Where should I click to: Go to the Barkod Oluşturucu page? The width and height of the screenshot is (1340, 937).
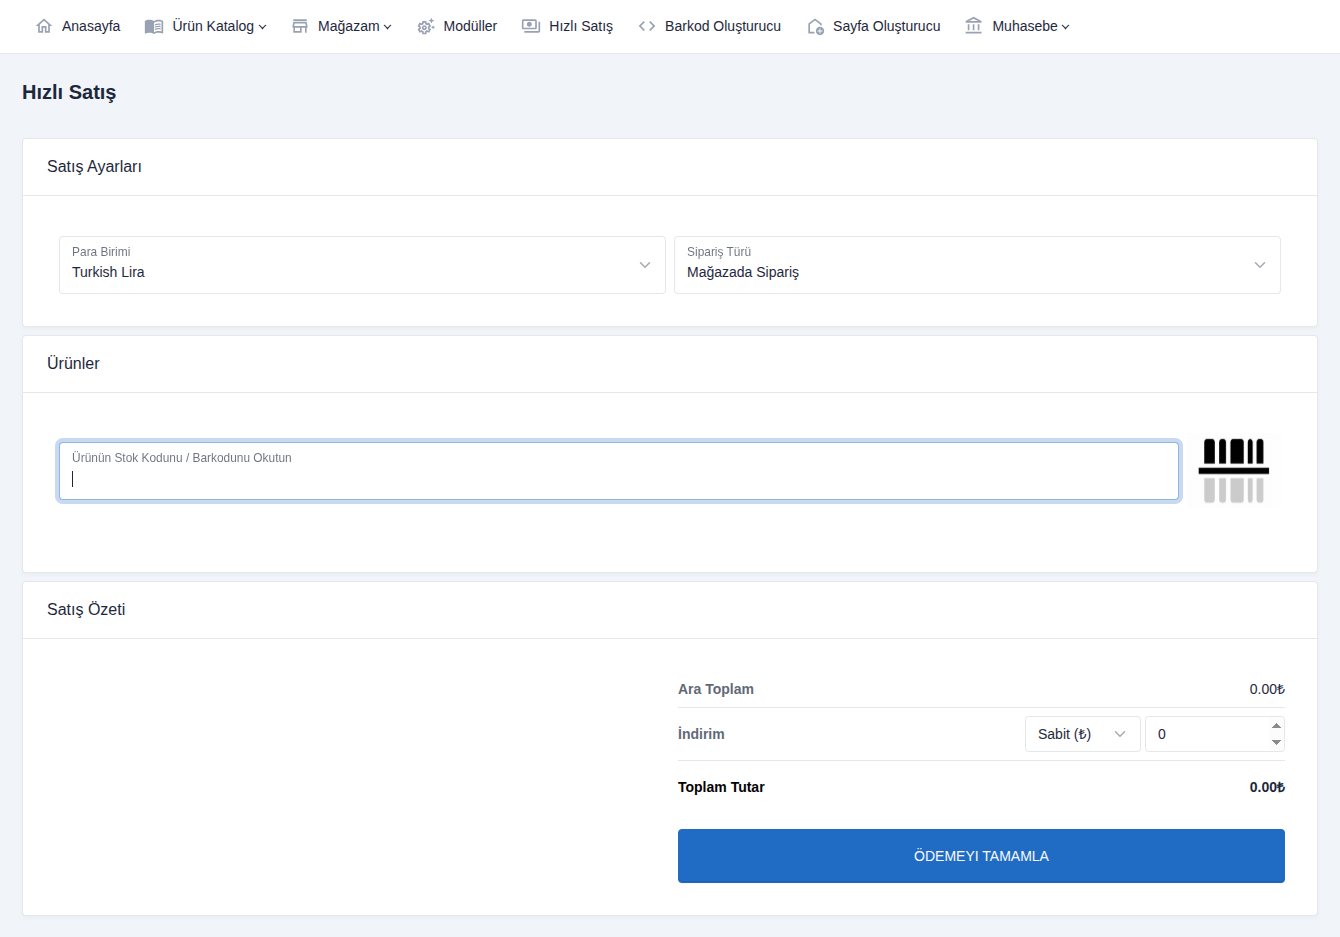[722, 26]
